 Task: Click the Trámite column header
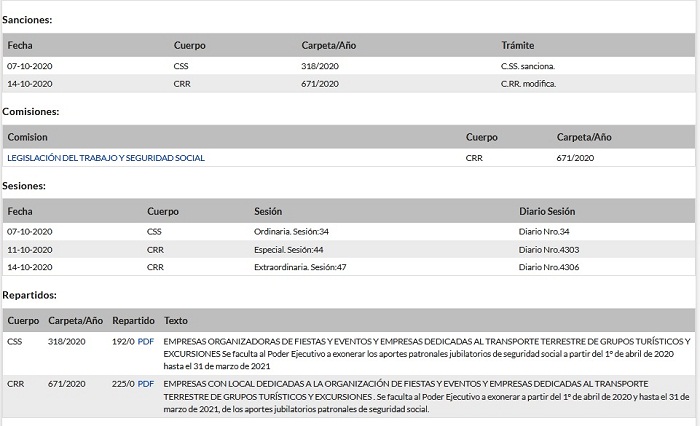[x=517, y=45]
